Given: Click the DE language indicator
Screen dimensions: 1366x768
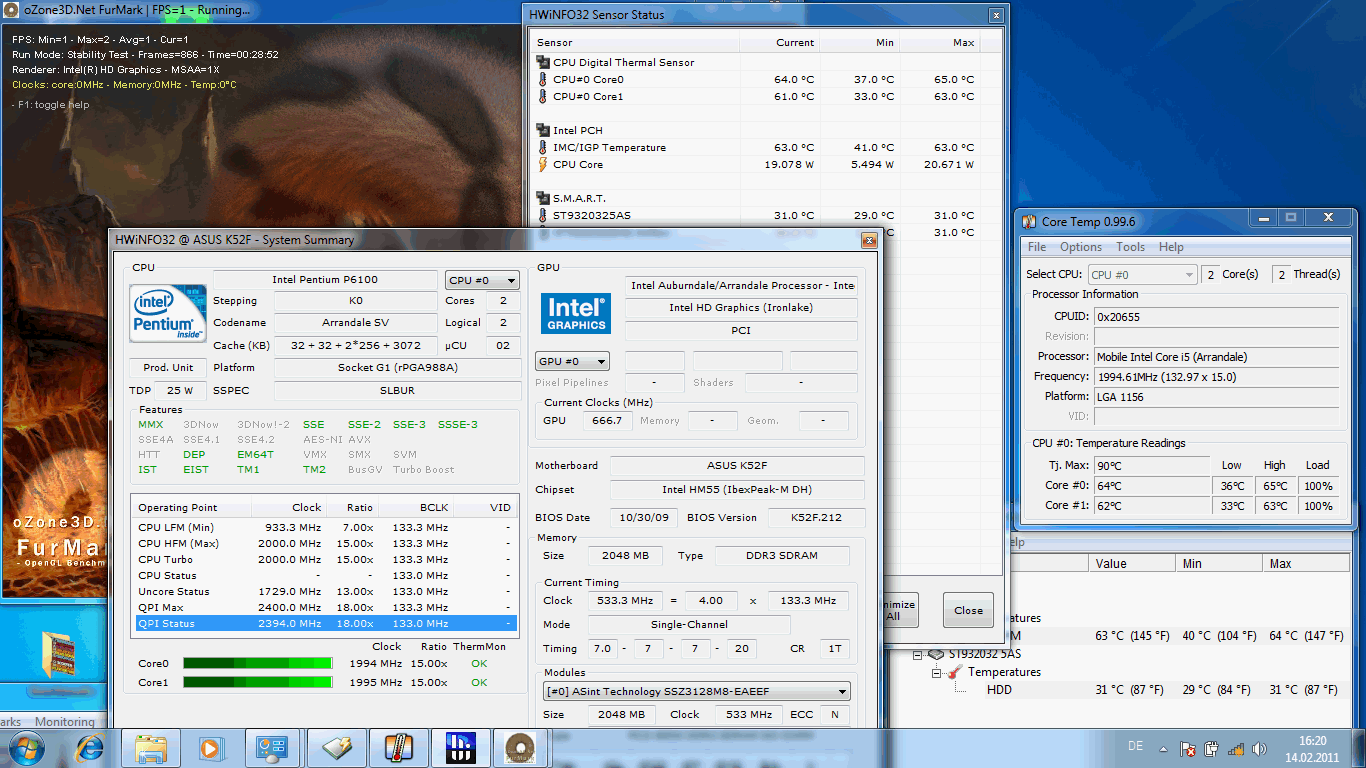Looking at the screenshot, I should 1135,747.
